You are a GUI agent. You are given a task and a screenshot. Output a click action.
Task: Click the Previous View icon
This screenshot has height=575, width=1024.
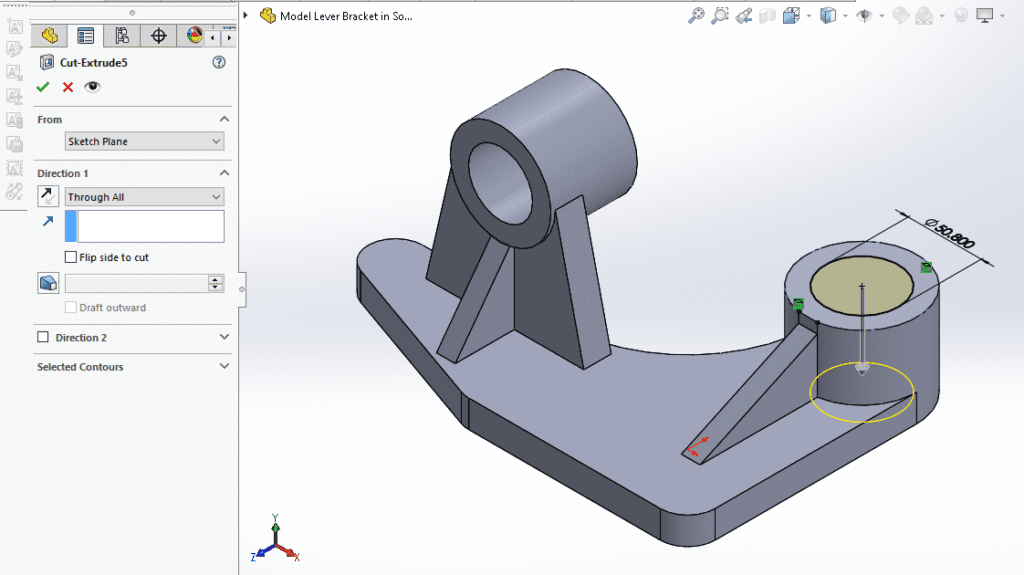[744, 16]
